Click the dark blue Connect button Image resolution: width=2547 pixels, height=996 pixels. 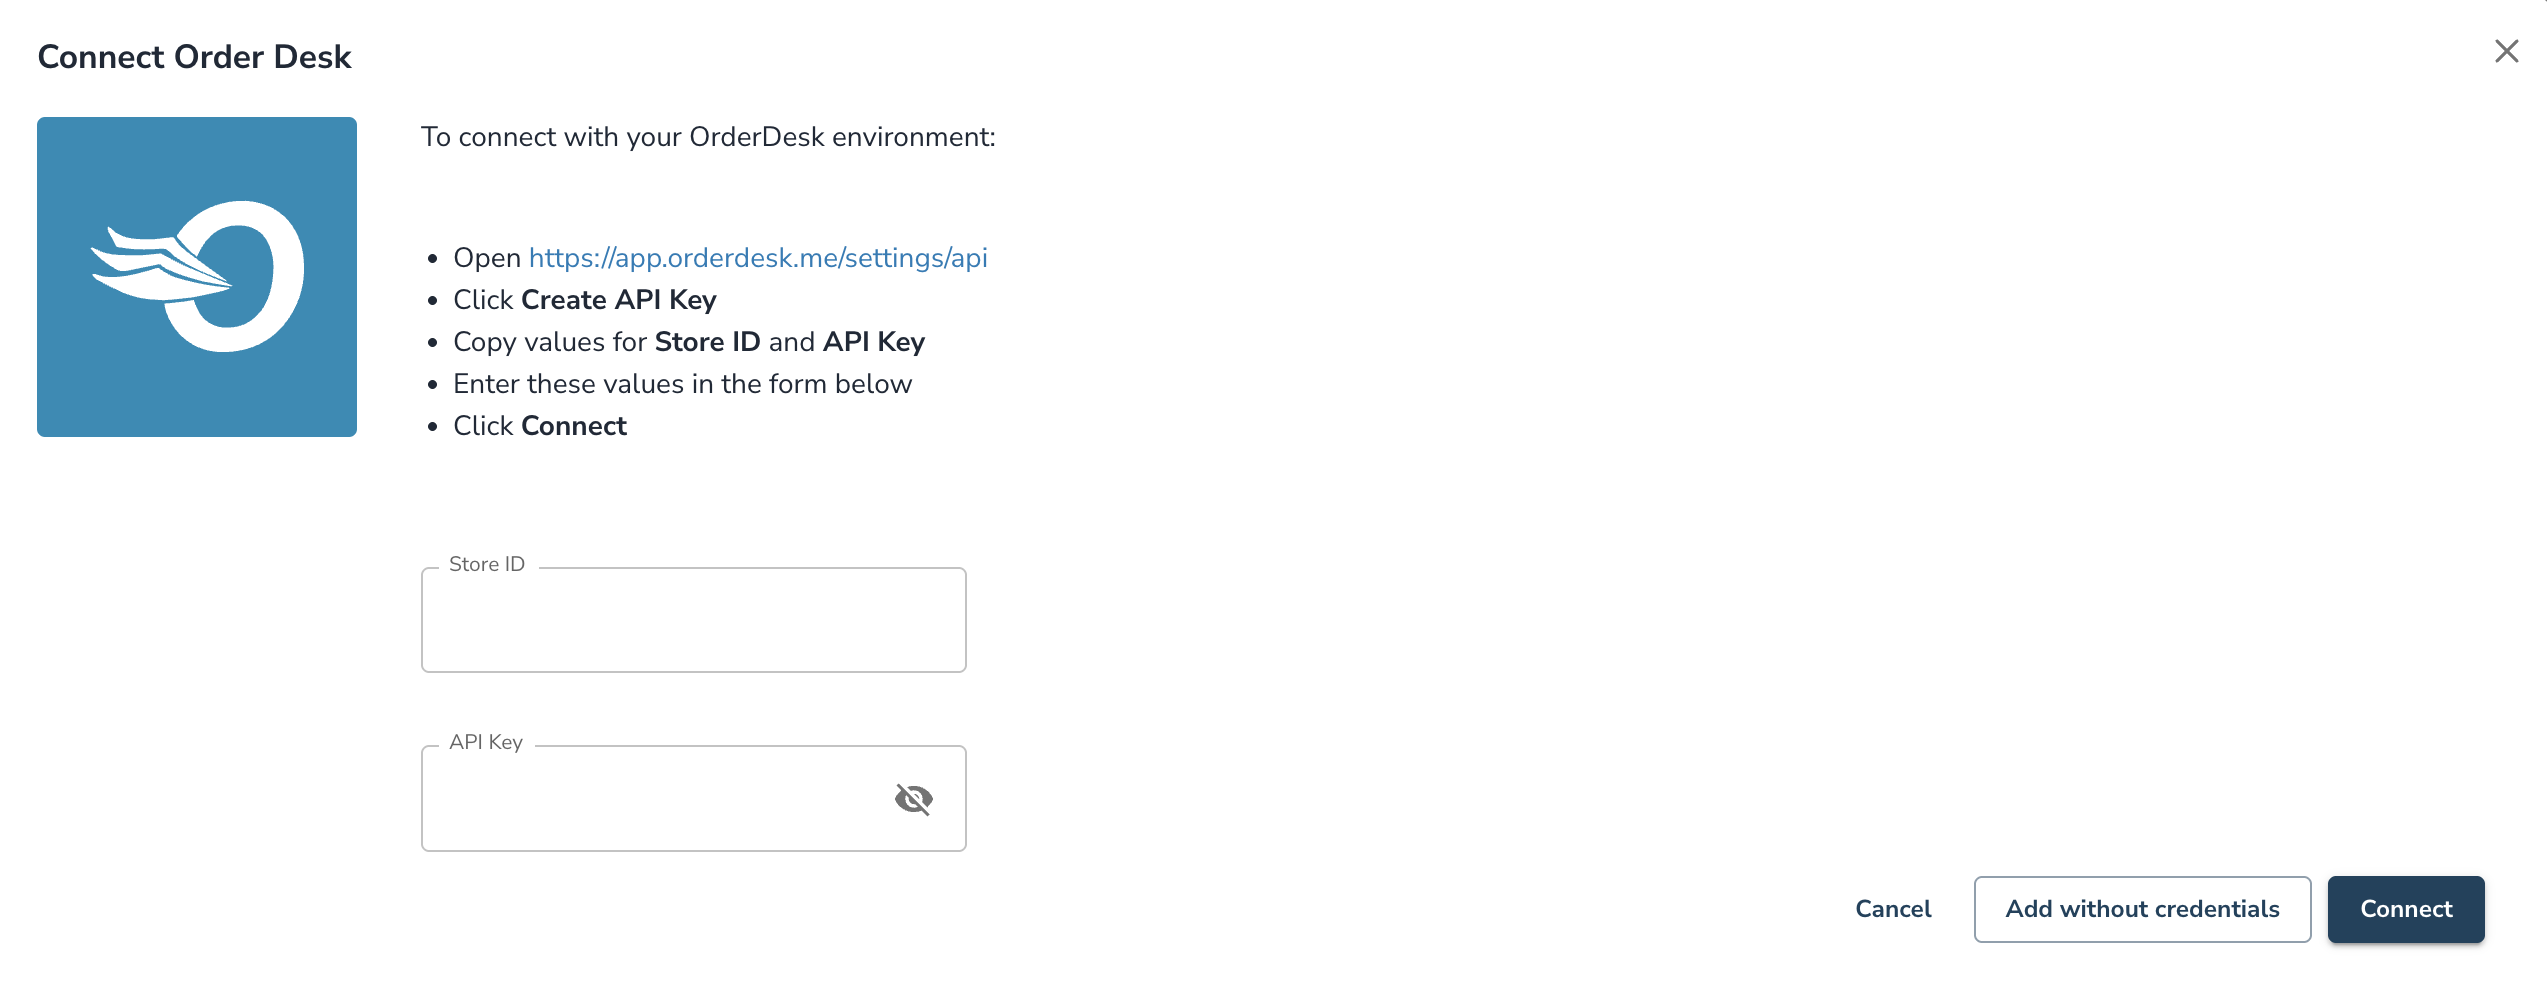tap(2406, 909)
